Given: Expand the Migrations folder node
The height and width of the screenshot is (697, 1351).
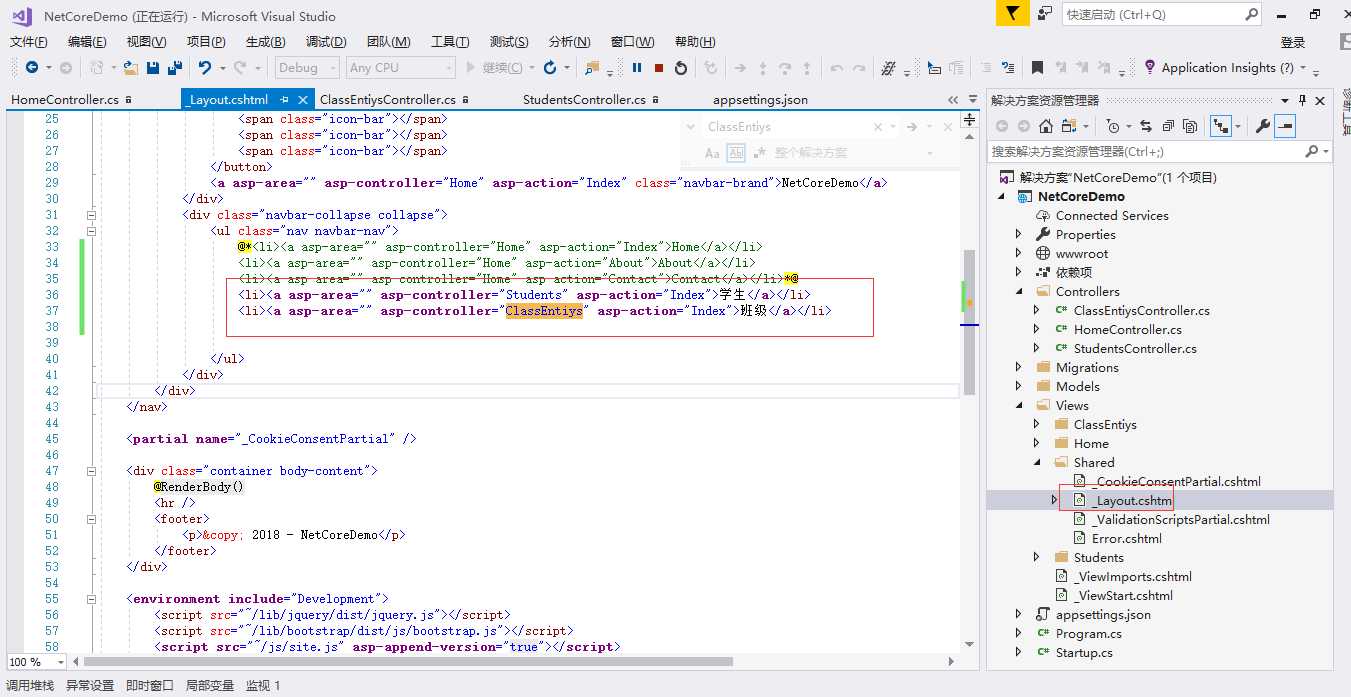Looking at the screenshot, I should coord(1019,367).
